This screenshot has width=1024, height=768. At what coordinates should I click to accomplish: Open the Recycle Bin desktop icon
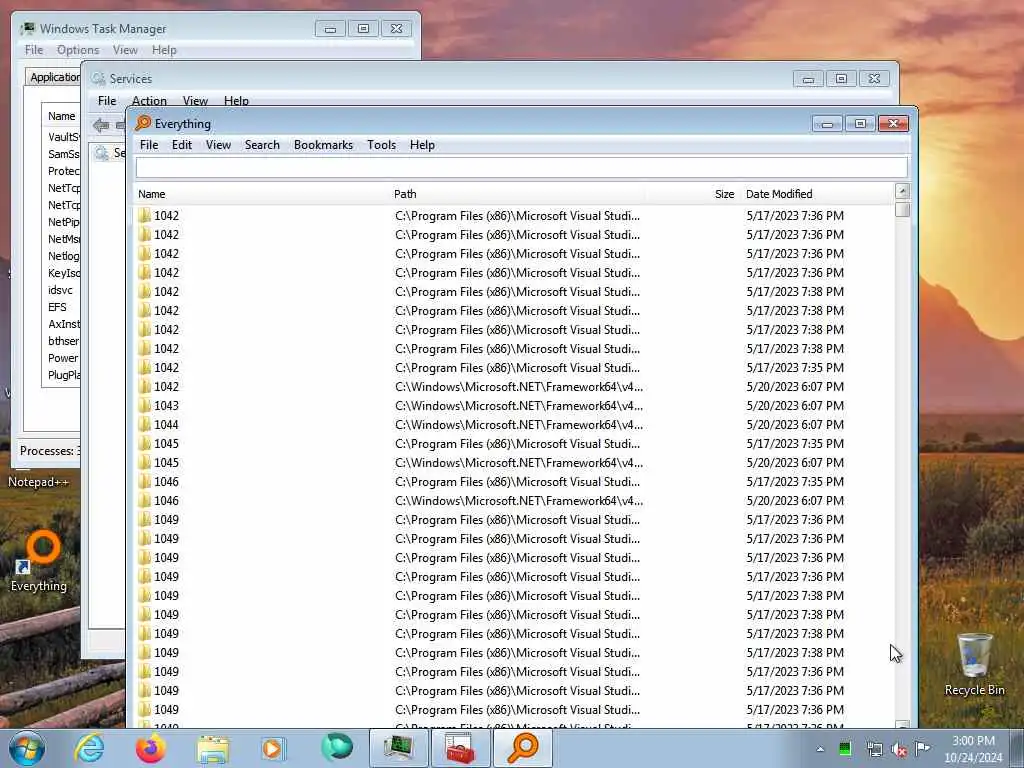[x=974, y=664]
